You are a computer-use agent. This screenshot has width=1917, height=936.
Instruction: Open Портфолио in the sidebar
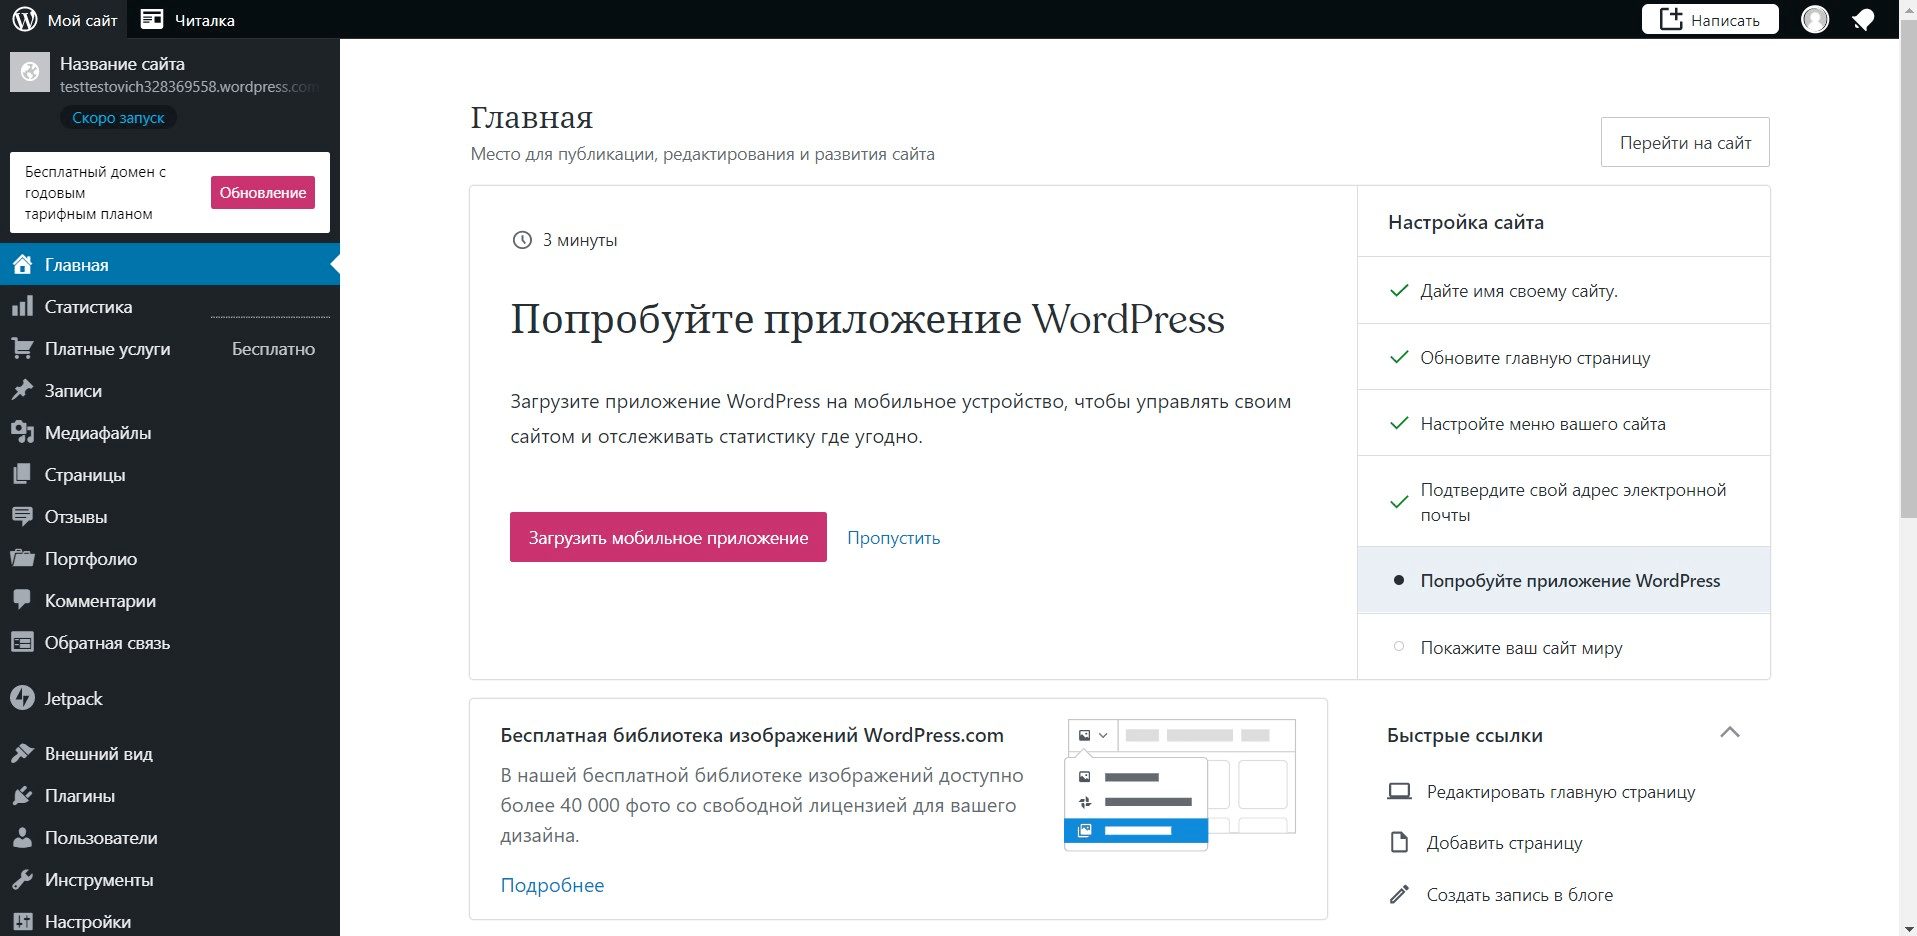(x=170, y=558)
